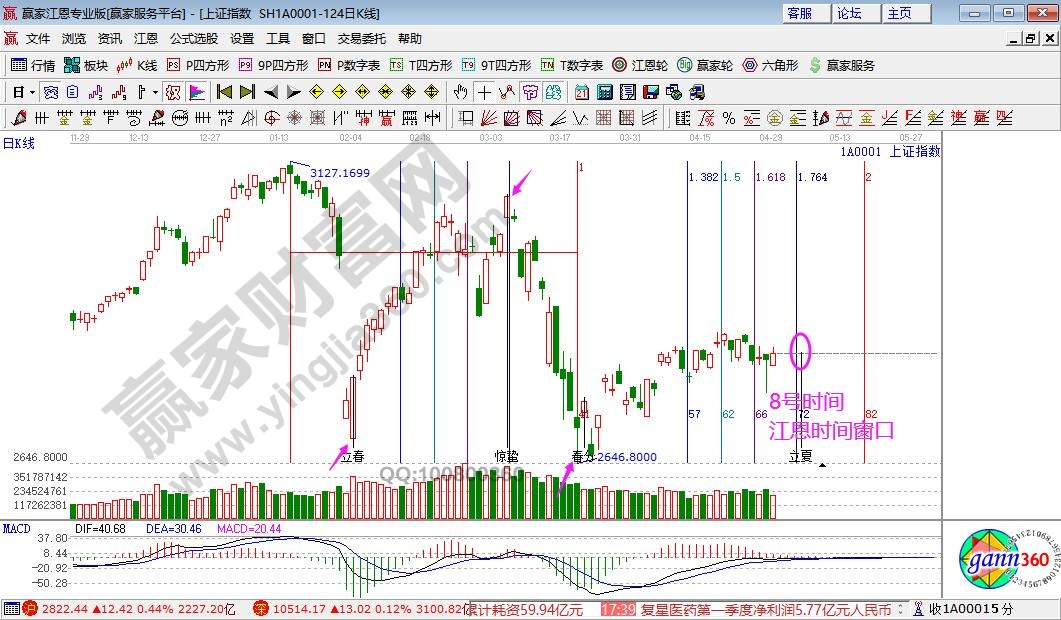Open the 公式选股 menu

point(193,39)
